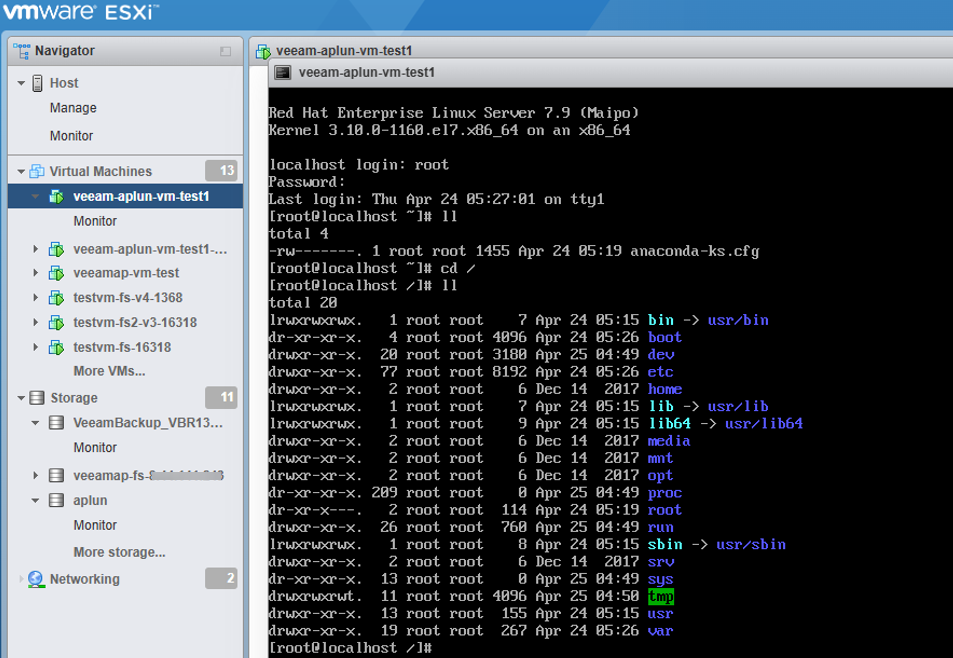Open the Networking section
This screenshot has width=953, height=658.
tap(84, 579)
